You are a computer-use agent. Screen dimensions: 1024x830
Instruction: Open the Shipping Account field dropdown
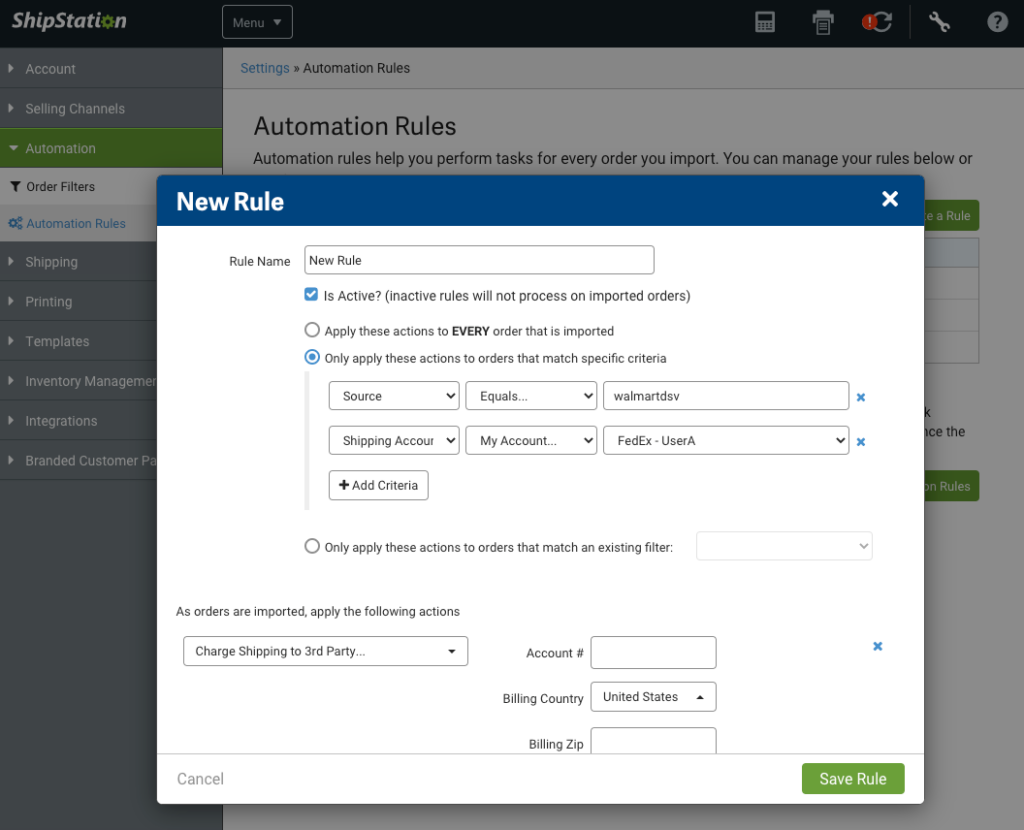click(x=394, y=441)
